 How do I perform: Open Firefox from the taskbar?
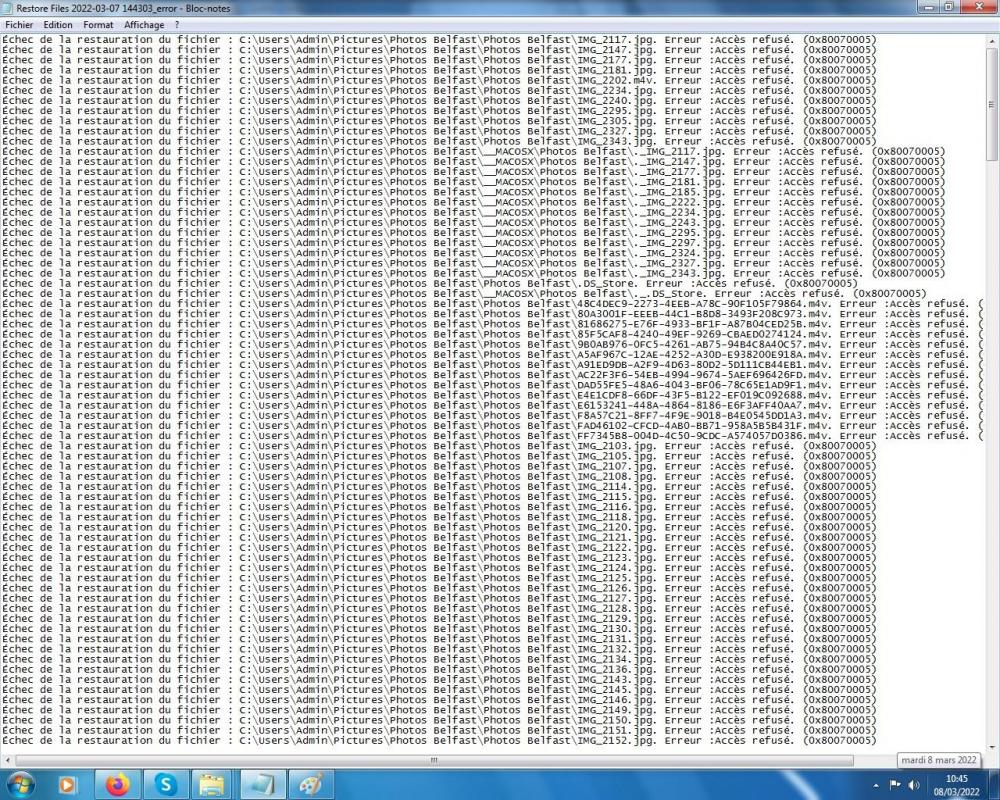tap(117, 784)
